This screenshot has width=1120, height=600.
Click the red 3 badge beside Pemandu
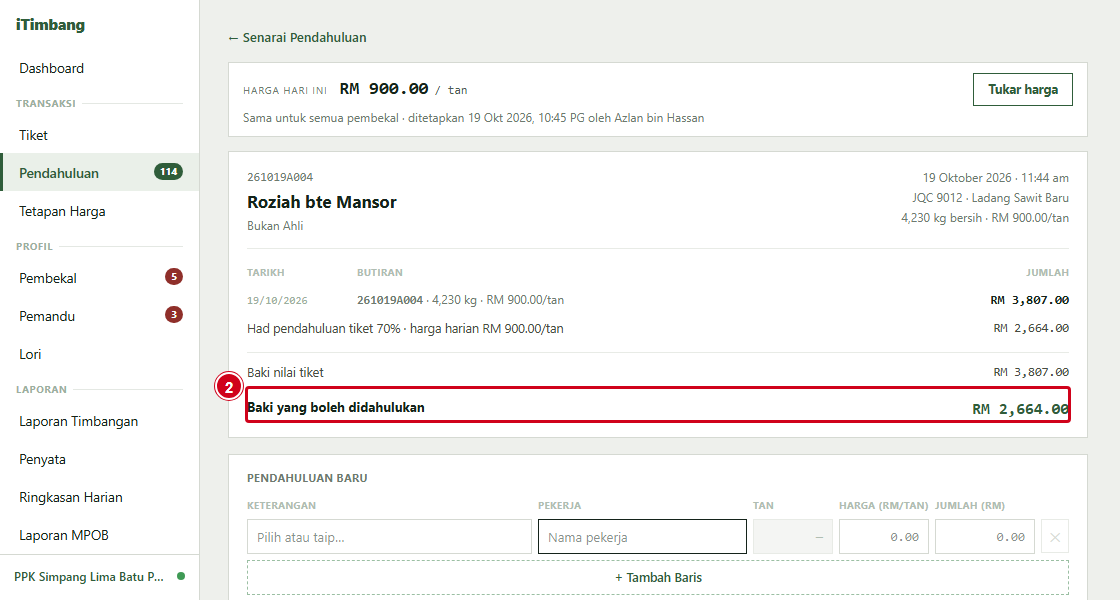point(174,314)
